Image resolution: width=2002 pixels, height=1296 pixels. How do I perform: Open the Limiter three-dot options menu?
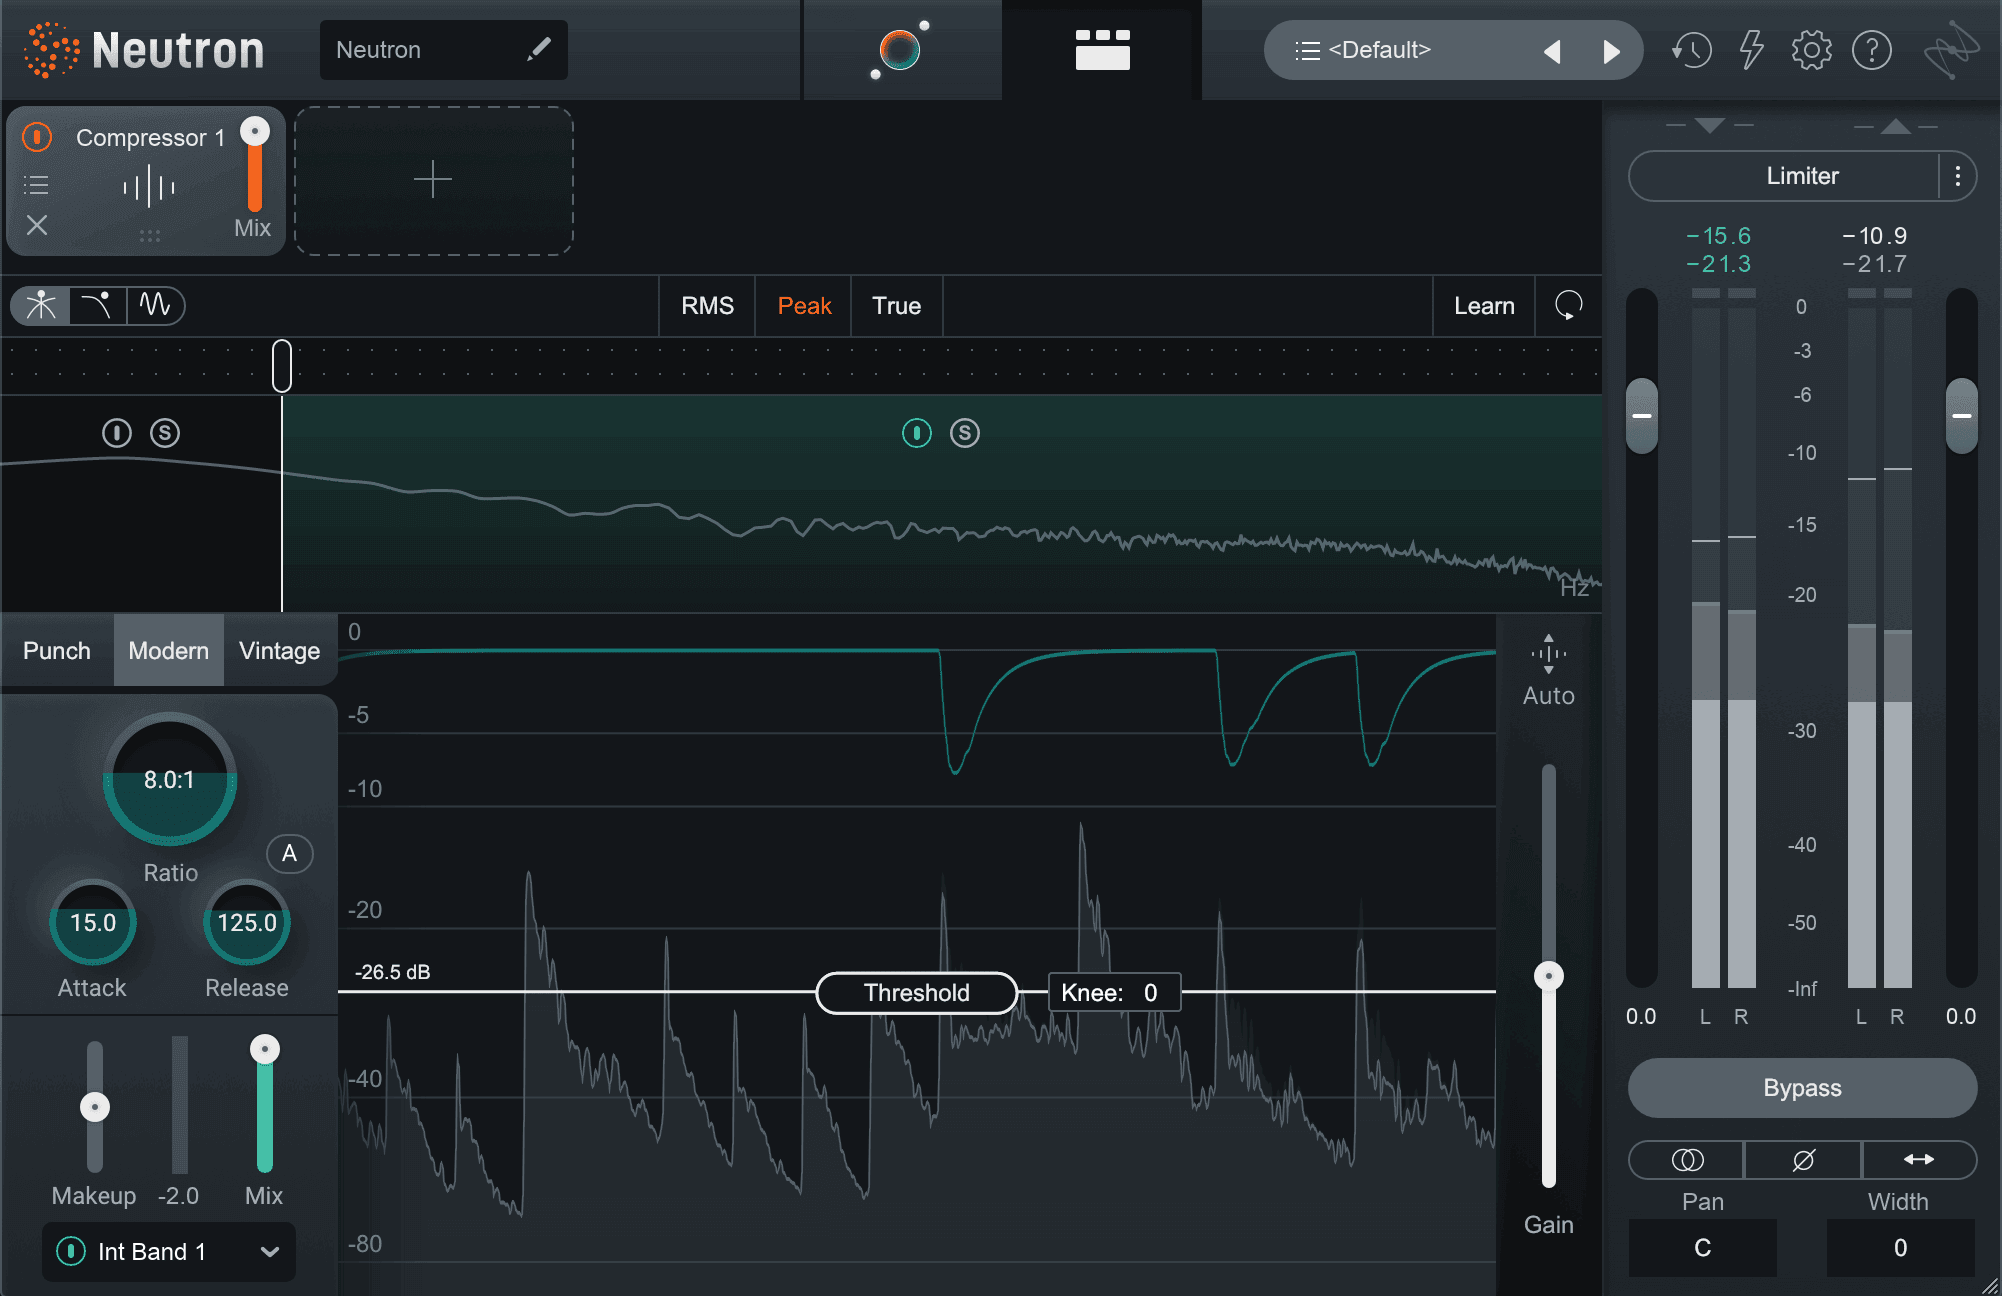click(x=1957, y=176)
